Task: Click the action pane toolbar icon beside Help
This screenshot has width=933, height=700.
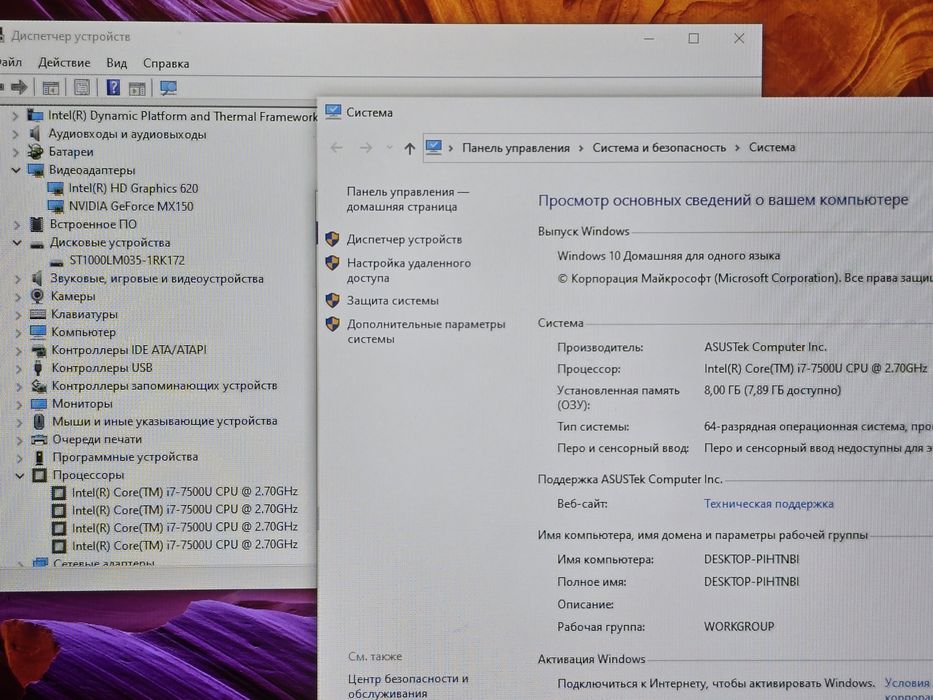Action: click(x=137, y=89)
